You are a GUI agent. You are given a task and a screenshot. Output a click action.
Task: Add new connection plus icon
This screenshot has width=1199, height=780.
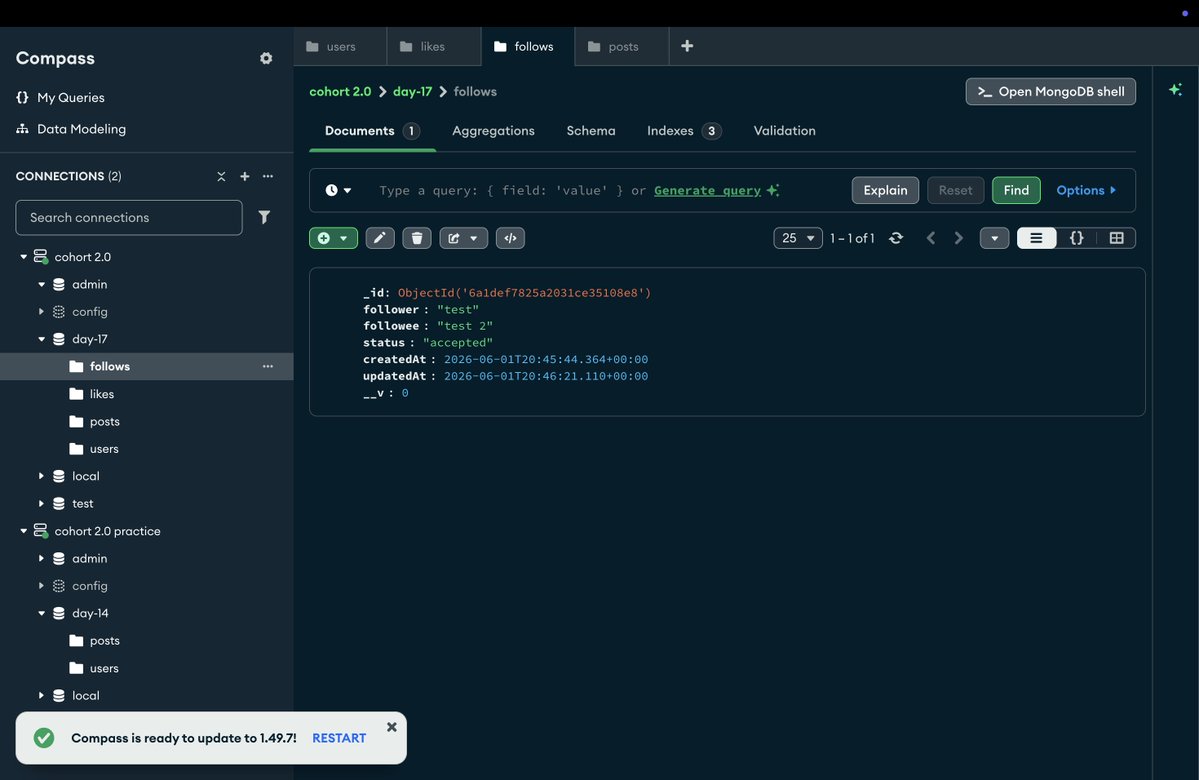pos(245,176)
